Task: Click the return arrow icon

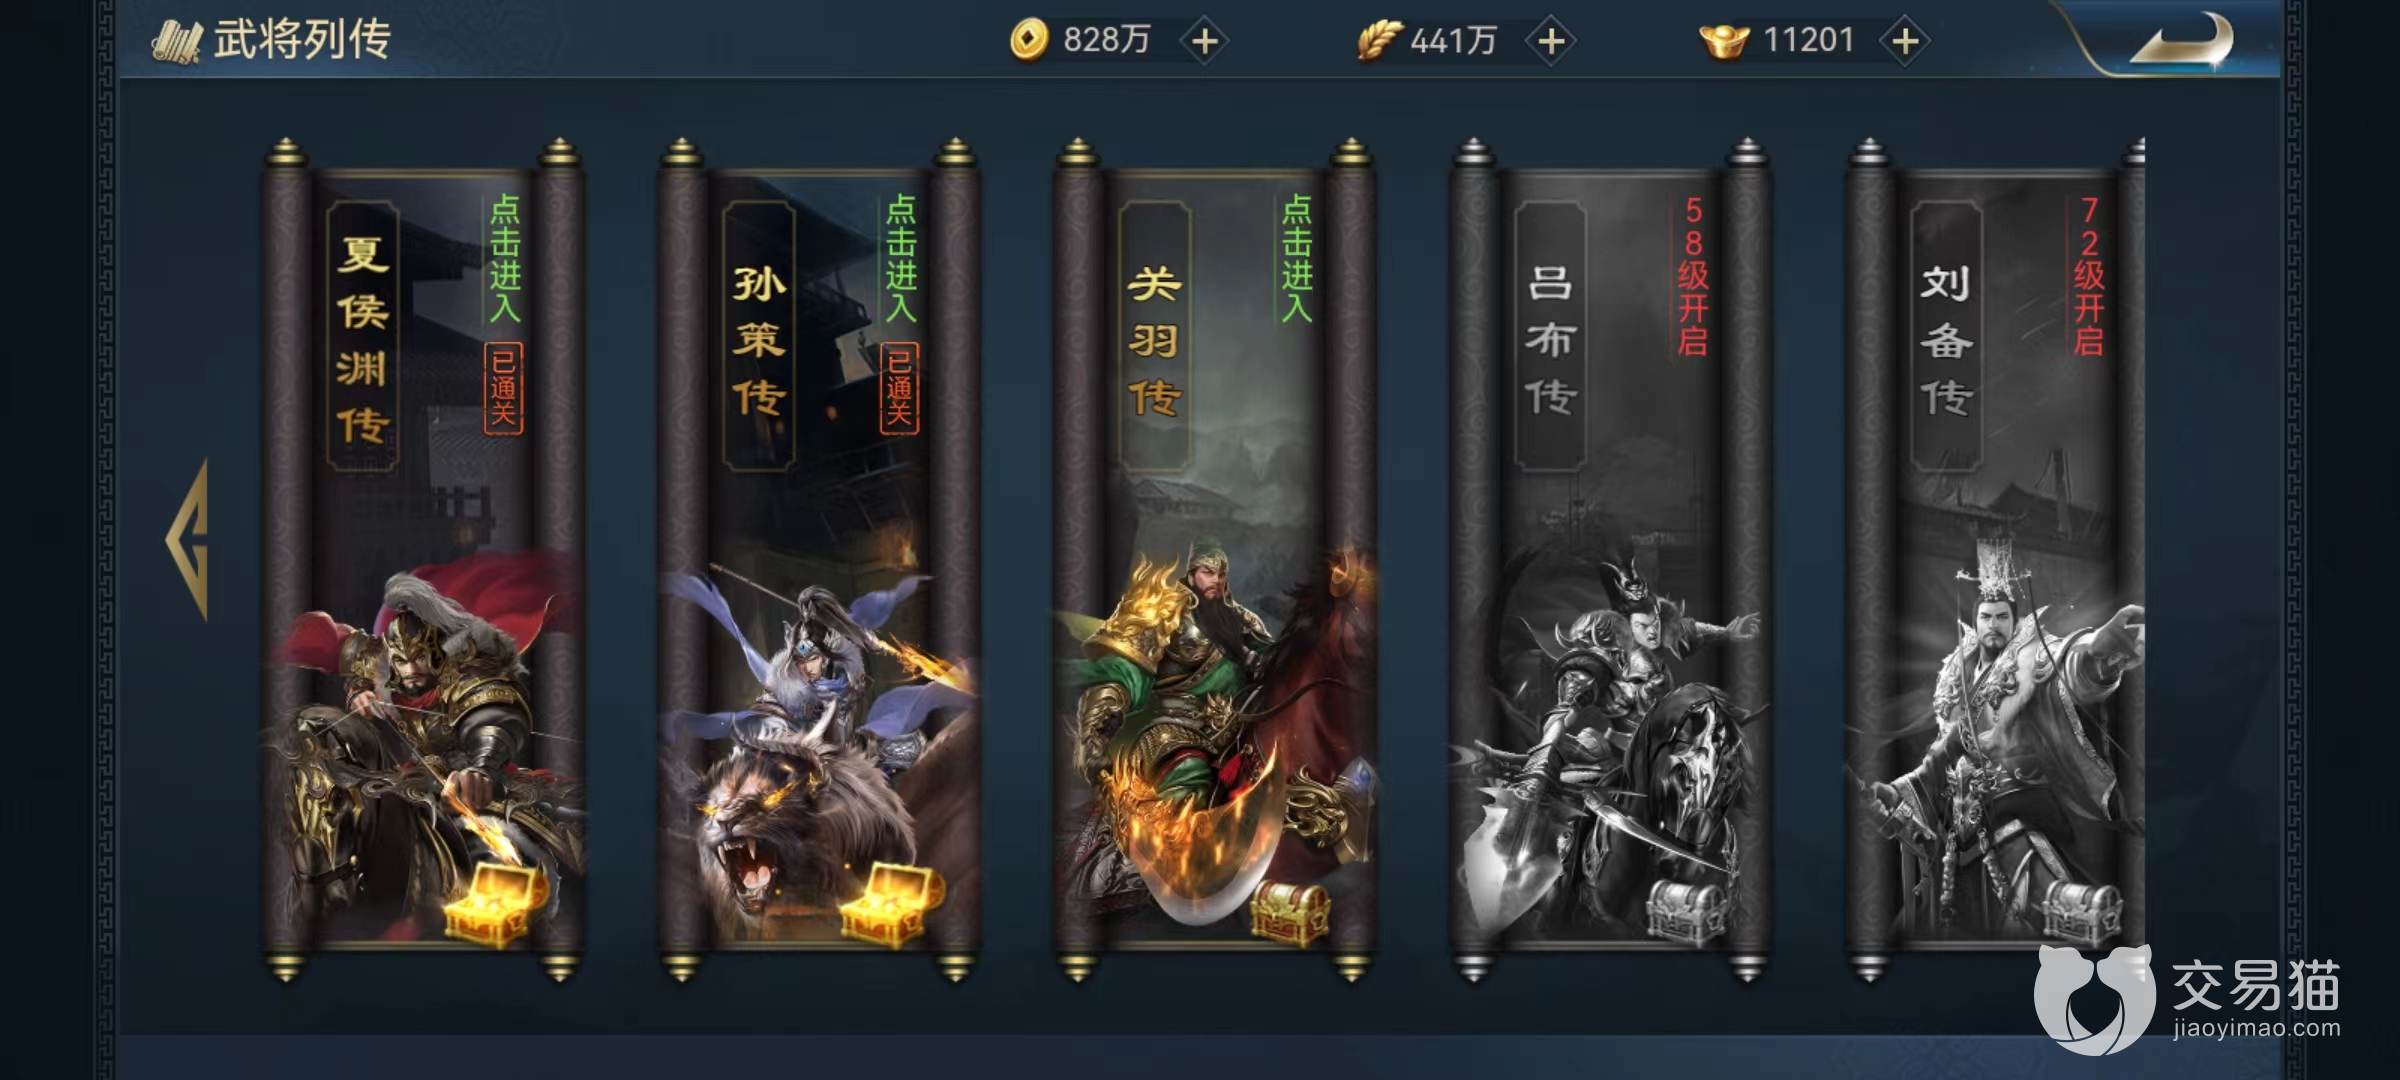Action: click(x=2181, y=42)
